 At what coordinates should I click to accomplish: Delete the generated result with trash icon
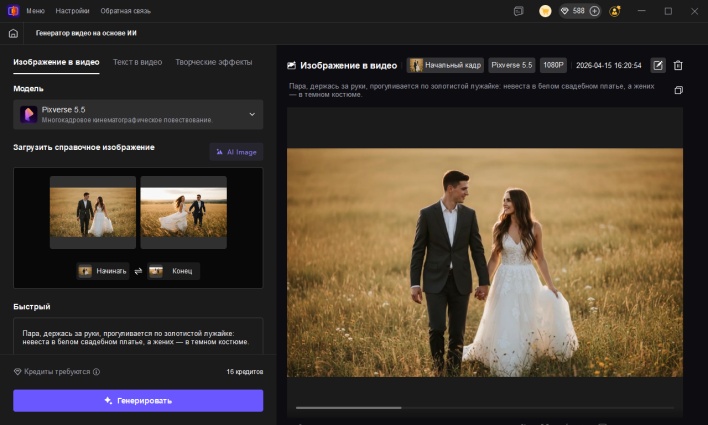click(678, 65)
